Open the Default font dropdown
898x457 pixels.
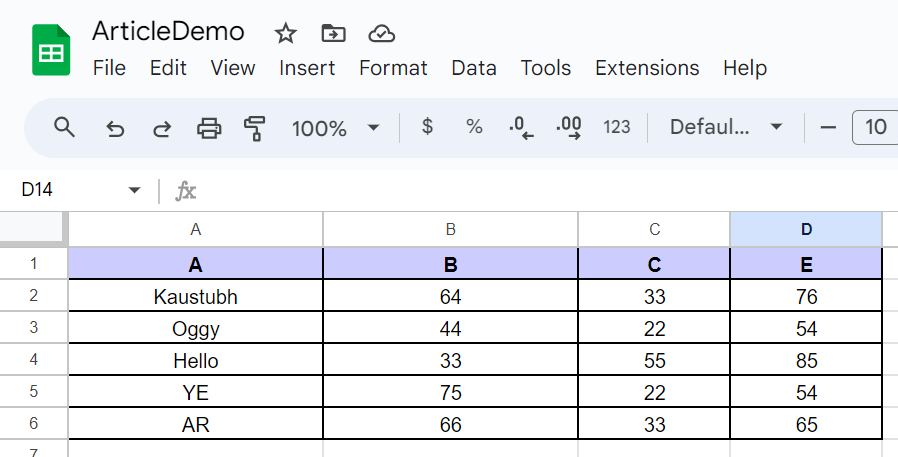click(726, 127)
